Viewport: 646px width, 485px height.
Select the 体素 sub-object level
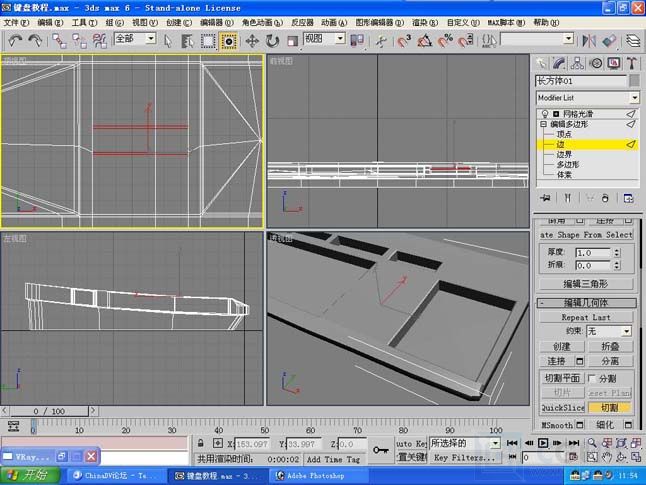tap(564, 175)
